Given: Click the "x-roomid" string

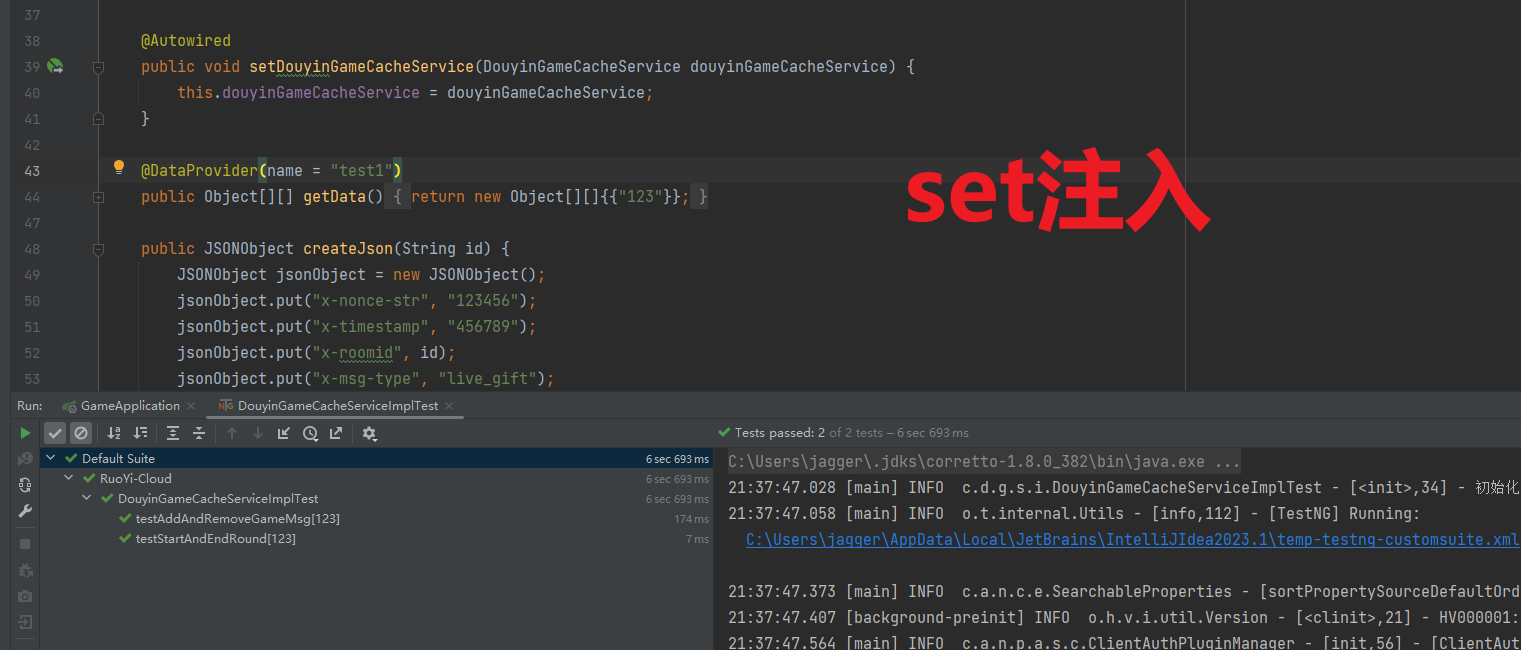Looking at the screenshot, I should 357,352.
